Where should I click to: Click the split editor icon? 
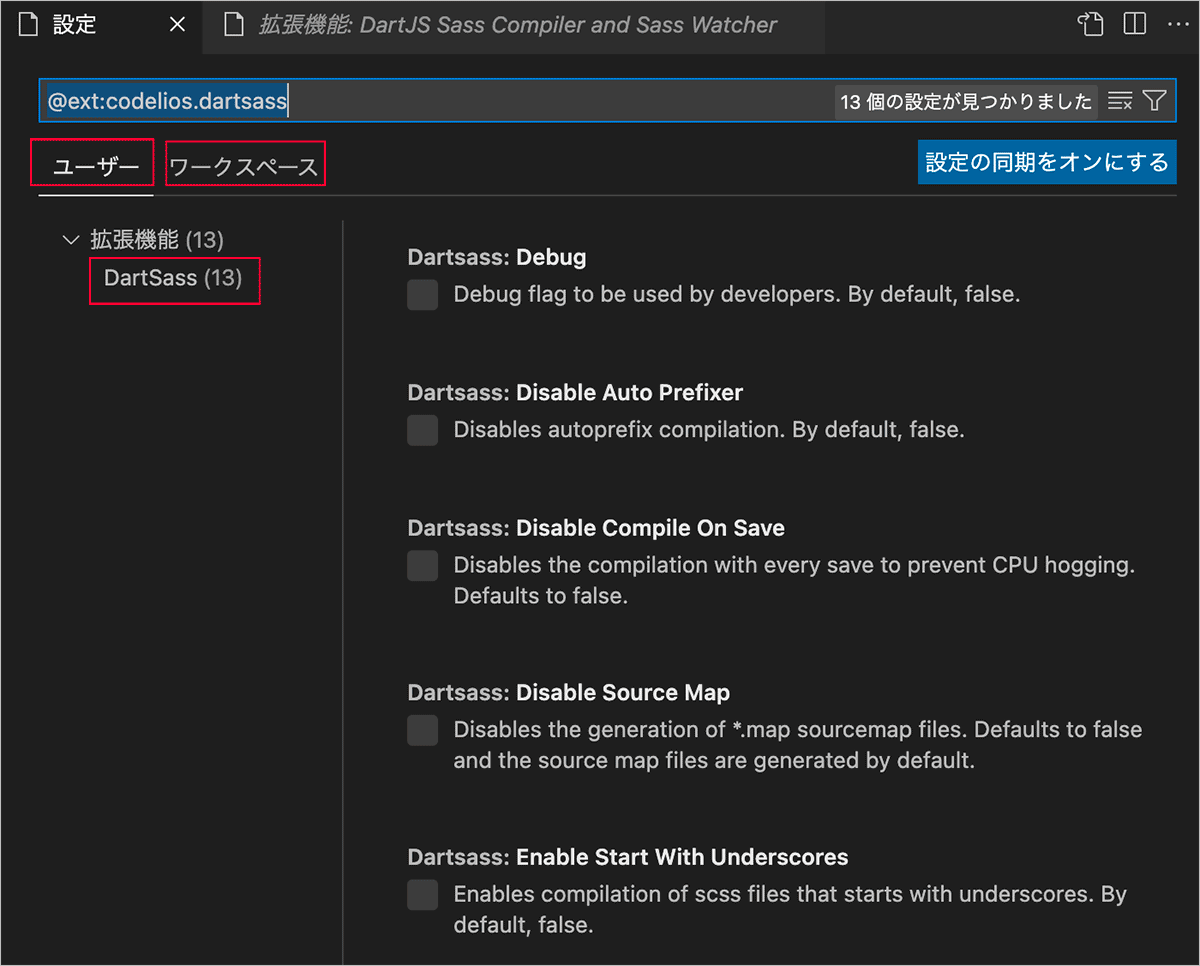coord(1134,25)
